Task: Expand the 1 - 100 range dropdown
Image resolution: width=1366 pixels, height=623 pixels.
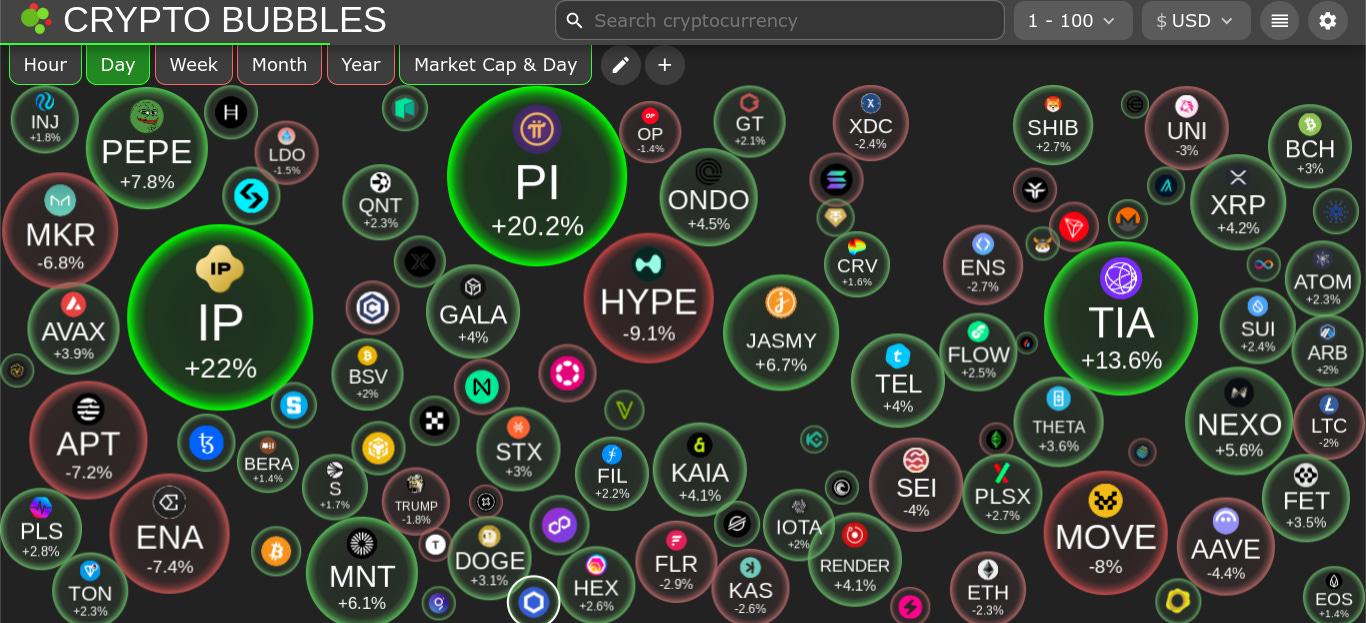Action: pos(1073,20)
